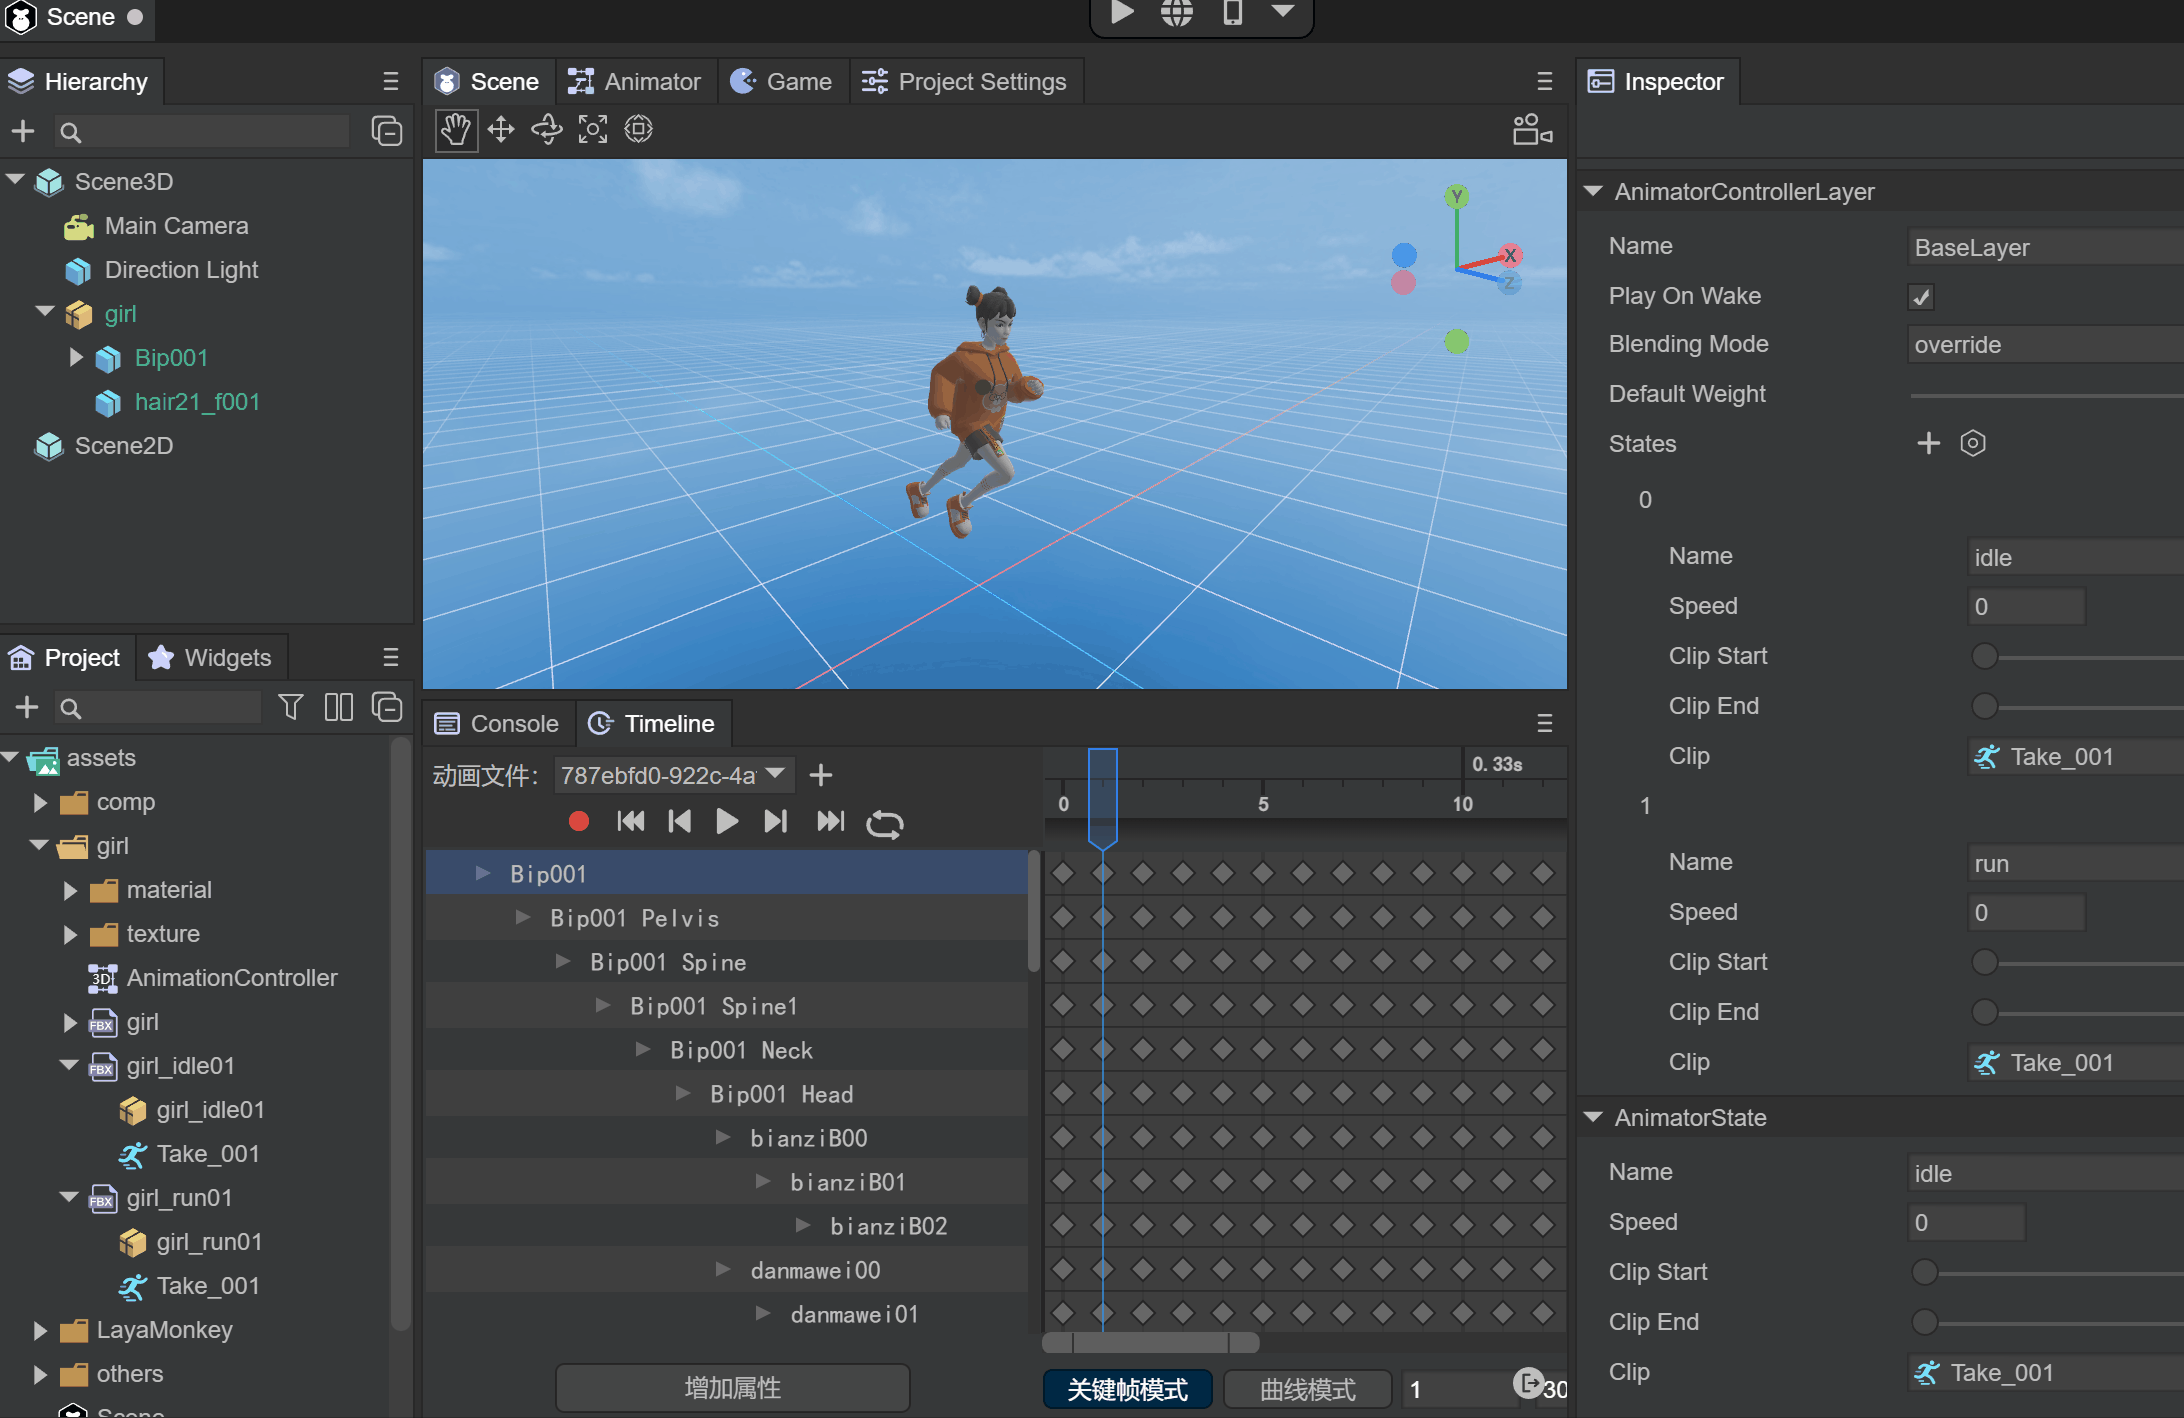Click the play button in Timeline
2184x1418 pixels.
(x=726, y=823)
